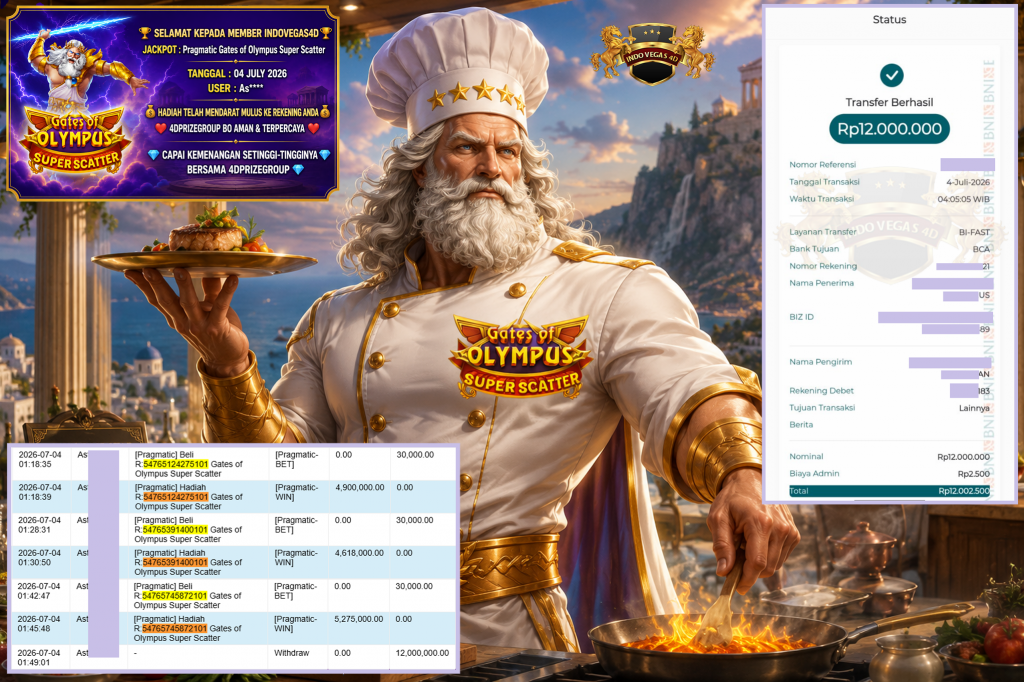Click the Indo Vegas 4D horse crest logo

652,54
